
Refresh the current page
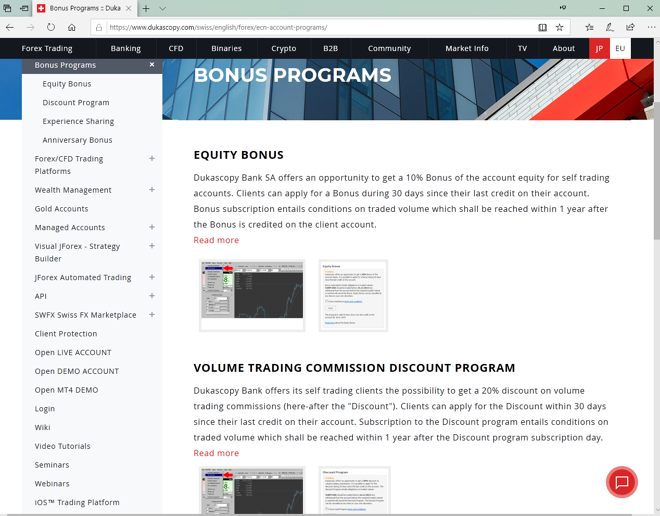click(x=51, y=27)
